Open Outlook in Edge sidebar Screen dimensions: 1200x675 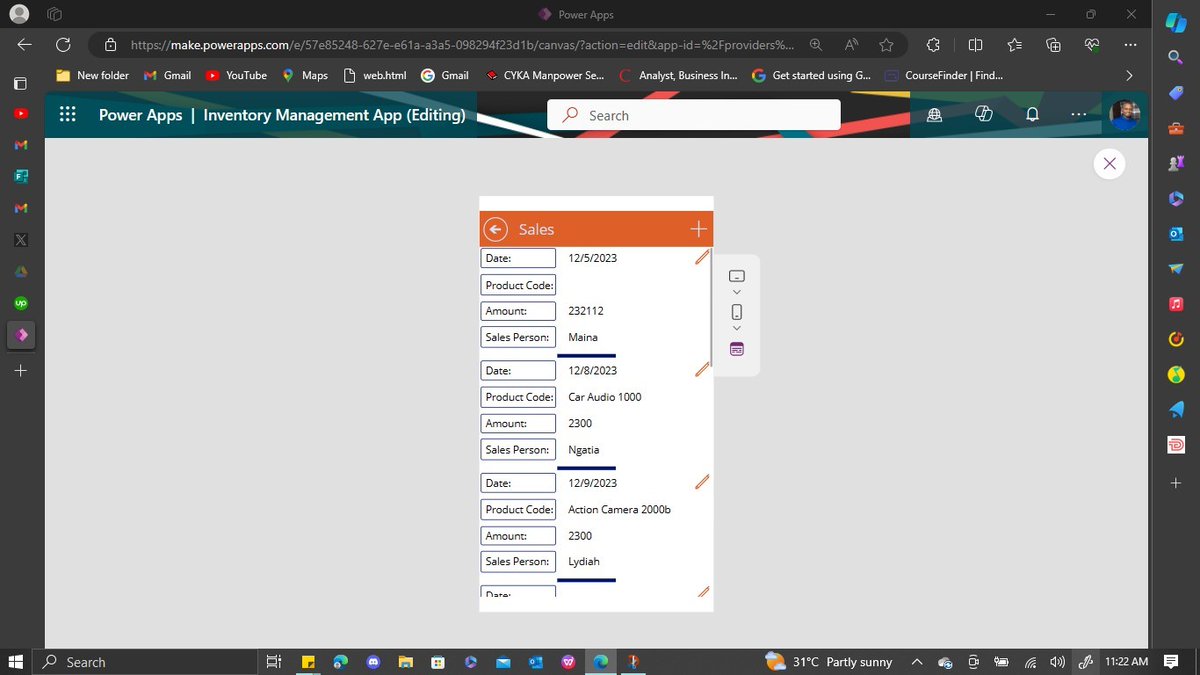(1176, 233)
